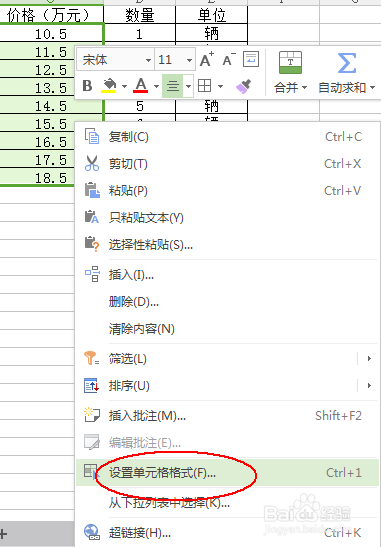Select 超链接(H)... menu entry

tap(227, 533)
